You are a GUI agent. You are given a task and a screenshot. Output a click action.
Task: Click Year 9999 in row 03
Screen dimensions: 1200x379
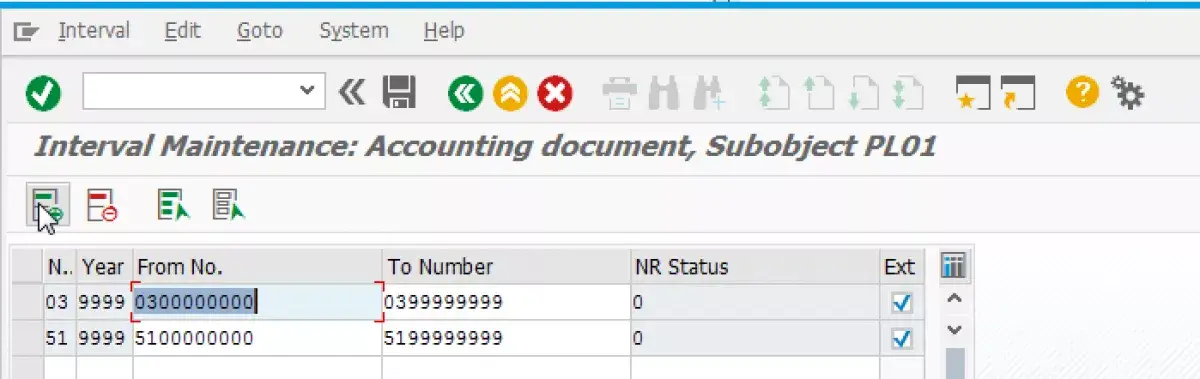(104, 302)
